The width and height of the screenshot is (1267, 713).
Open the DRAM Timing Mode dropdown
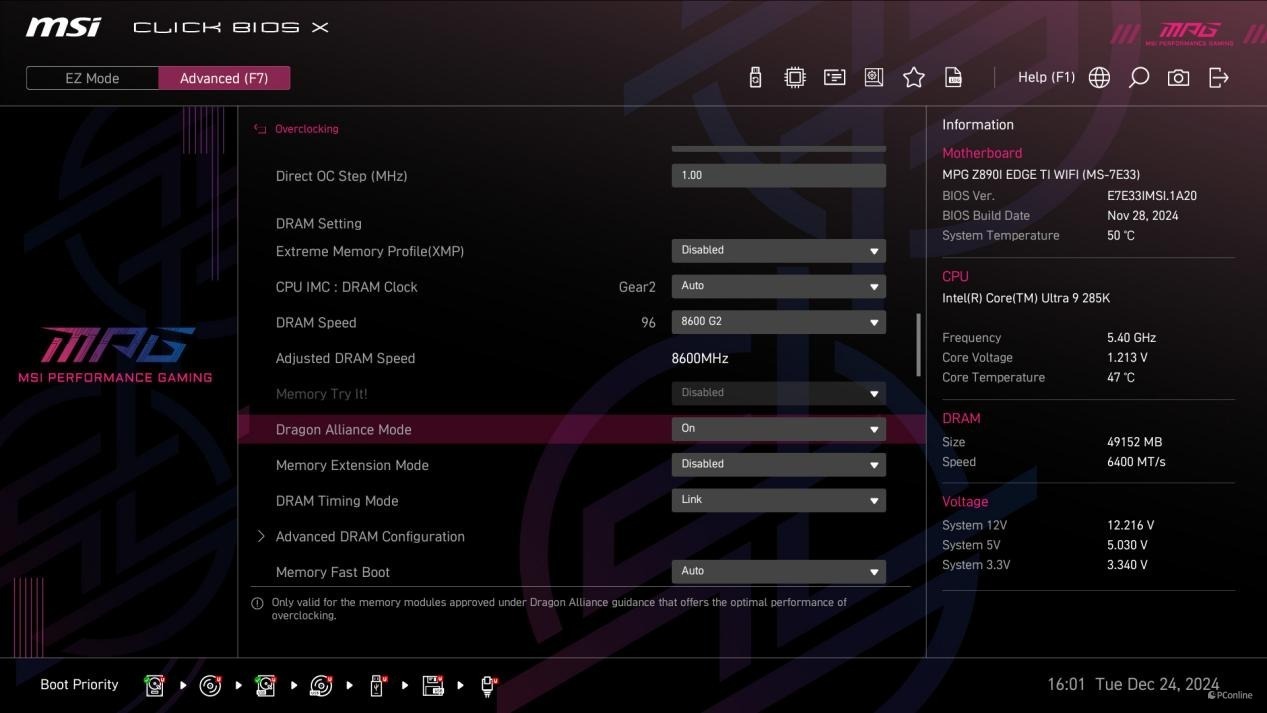(778, 500)
